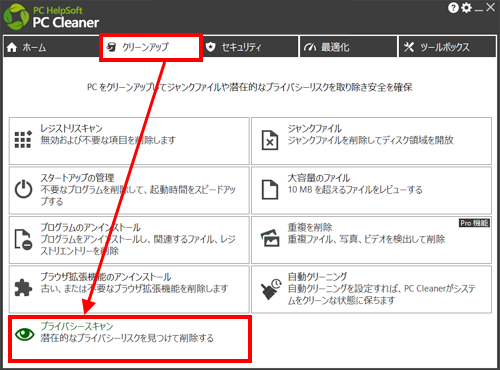Click the startup power icon
Viewport: 500px width, 370px height.
coord(24,189)
